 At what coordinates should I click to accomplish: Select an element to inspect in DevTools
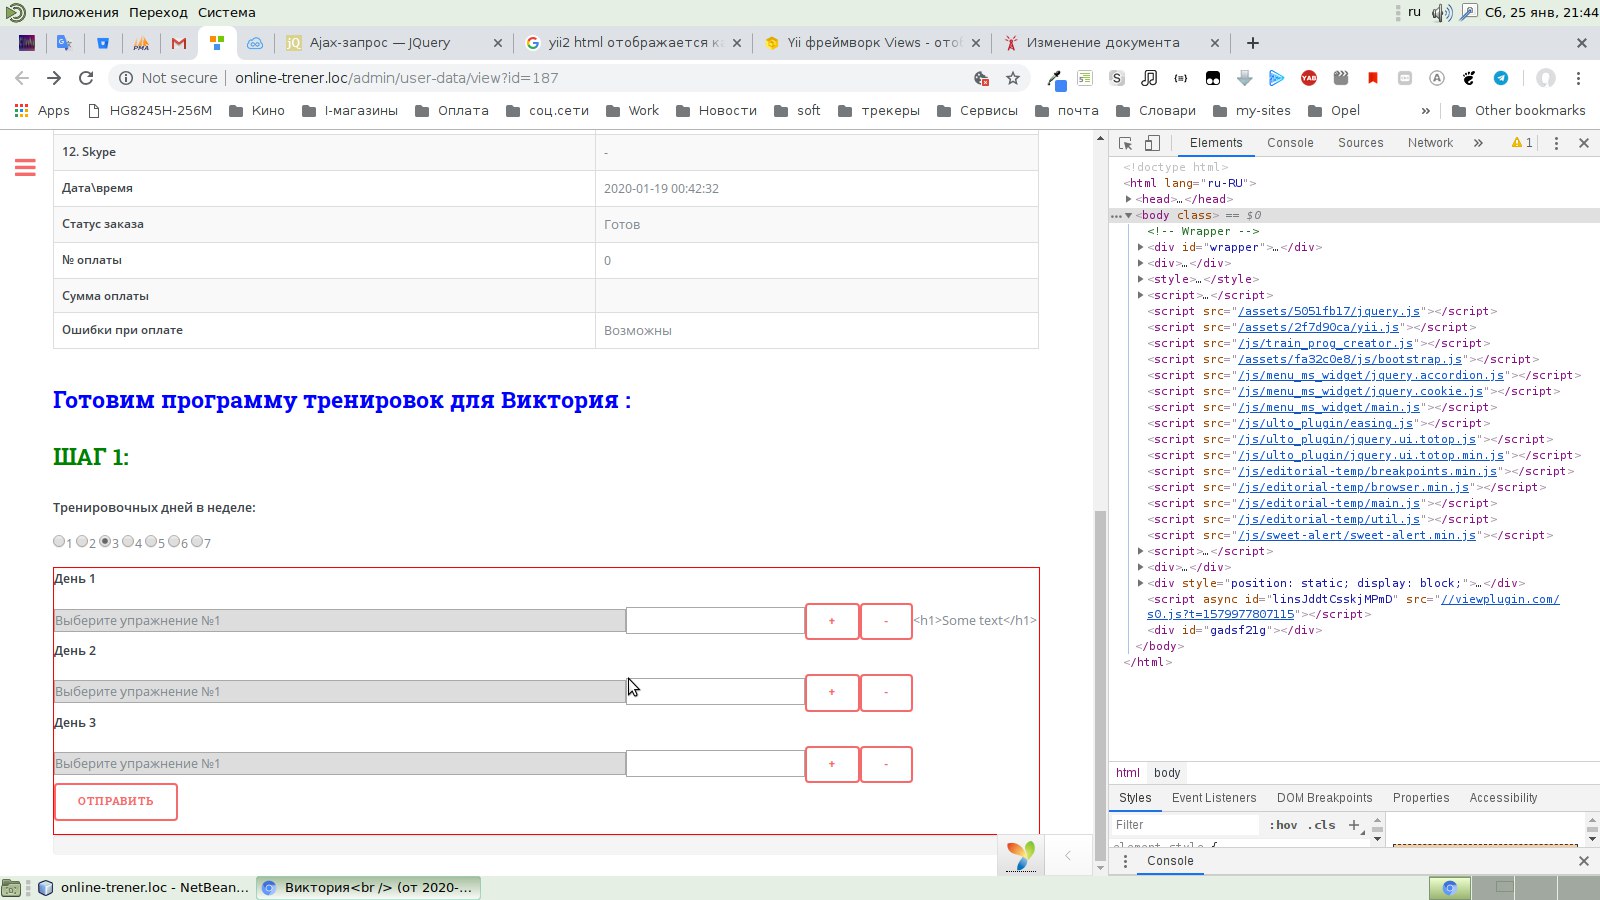tap(1125, 143)
